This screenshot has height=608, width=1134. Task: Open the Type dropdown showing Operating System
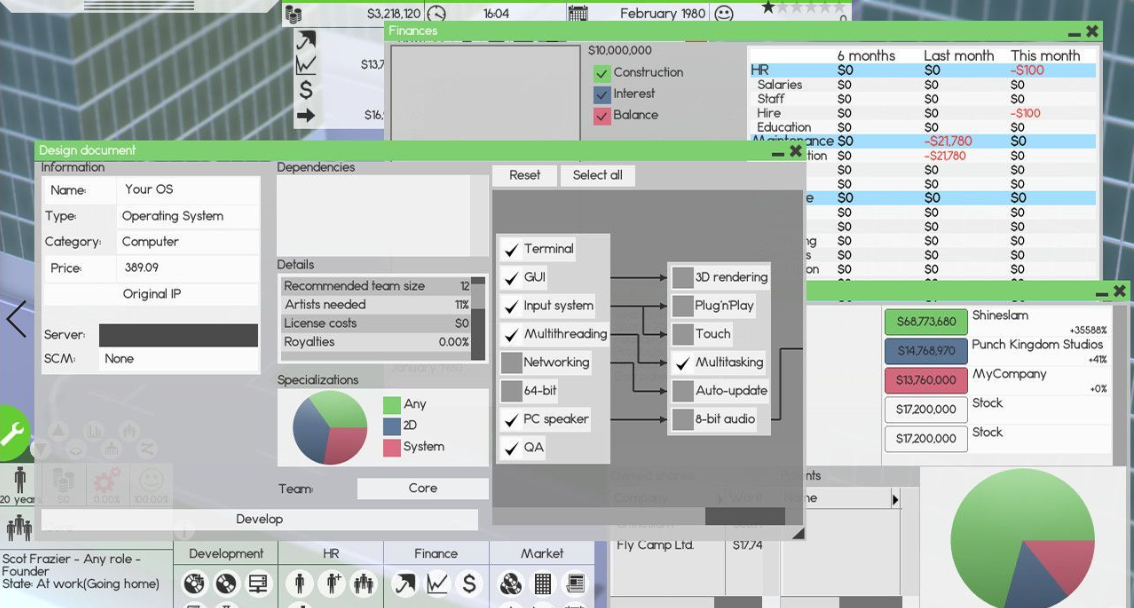[x=187, y=216]
